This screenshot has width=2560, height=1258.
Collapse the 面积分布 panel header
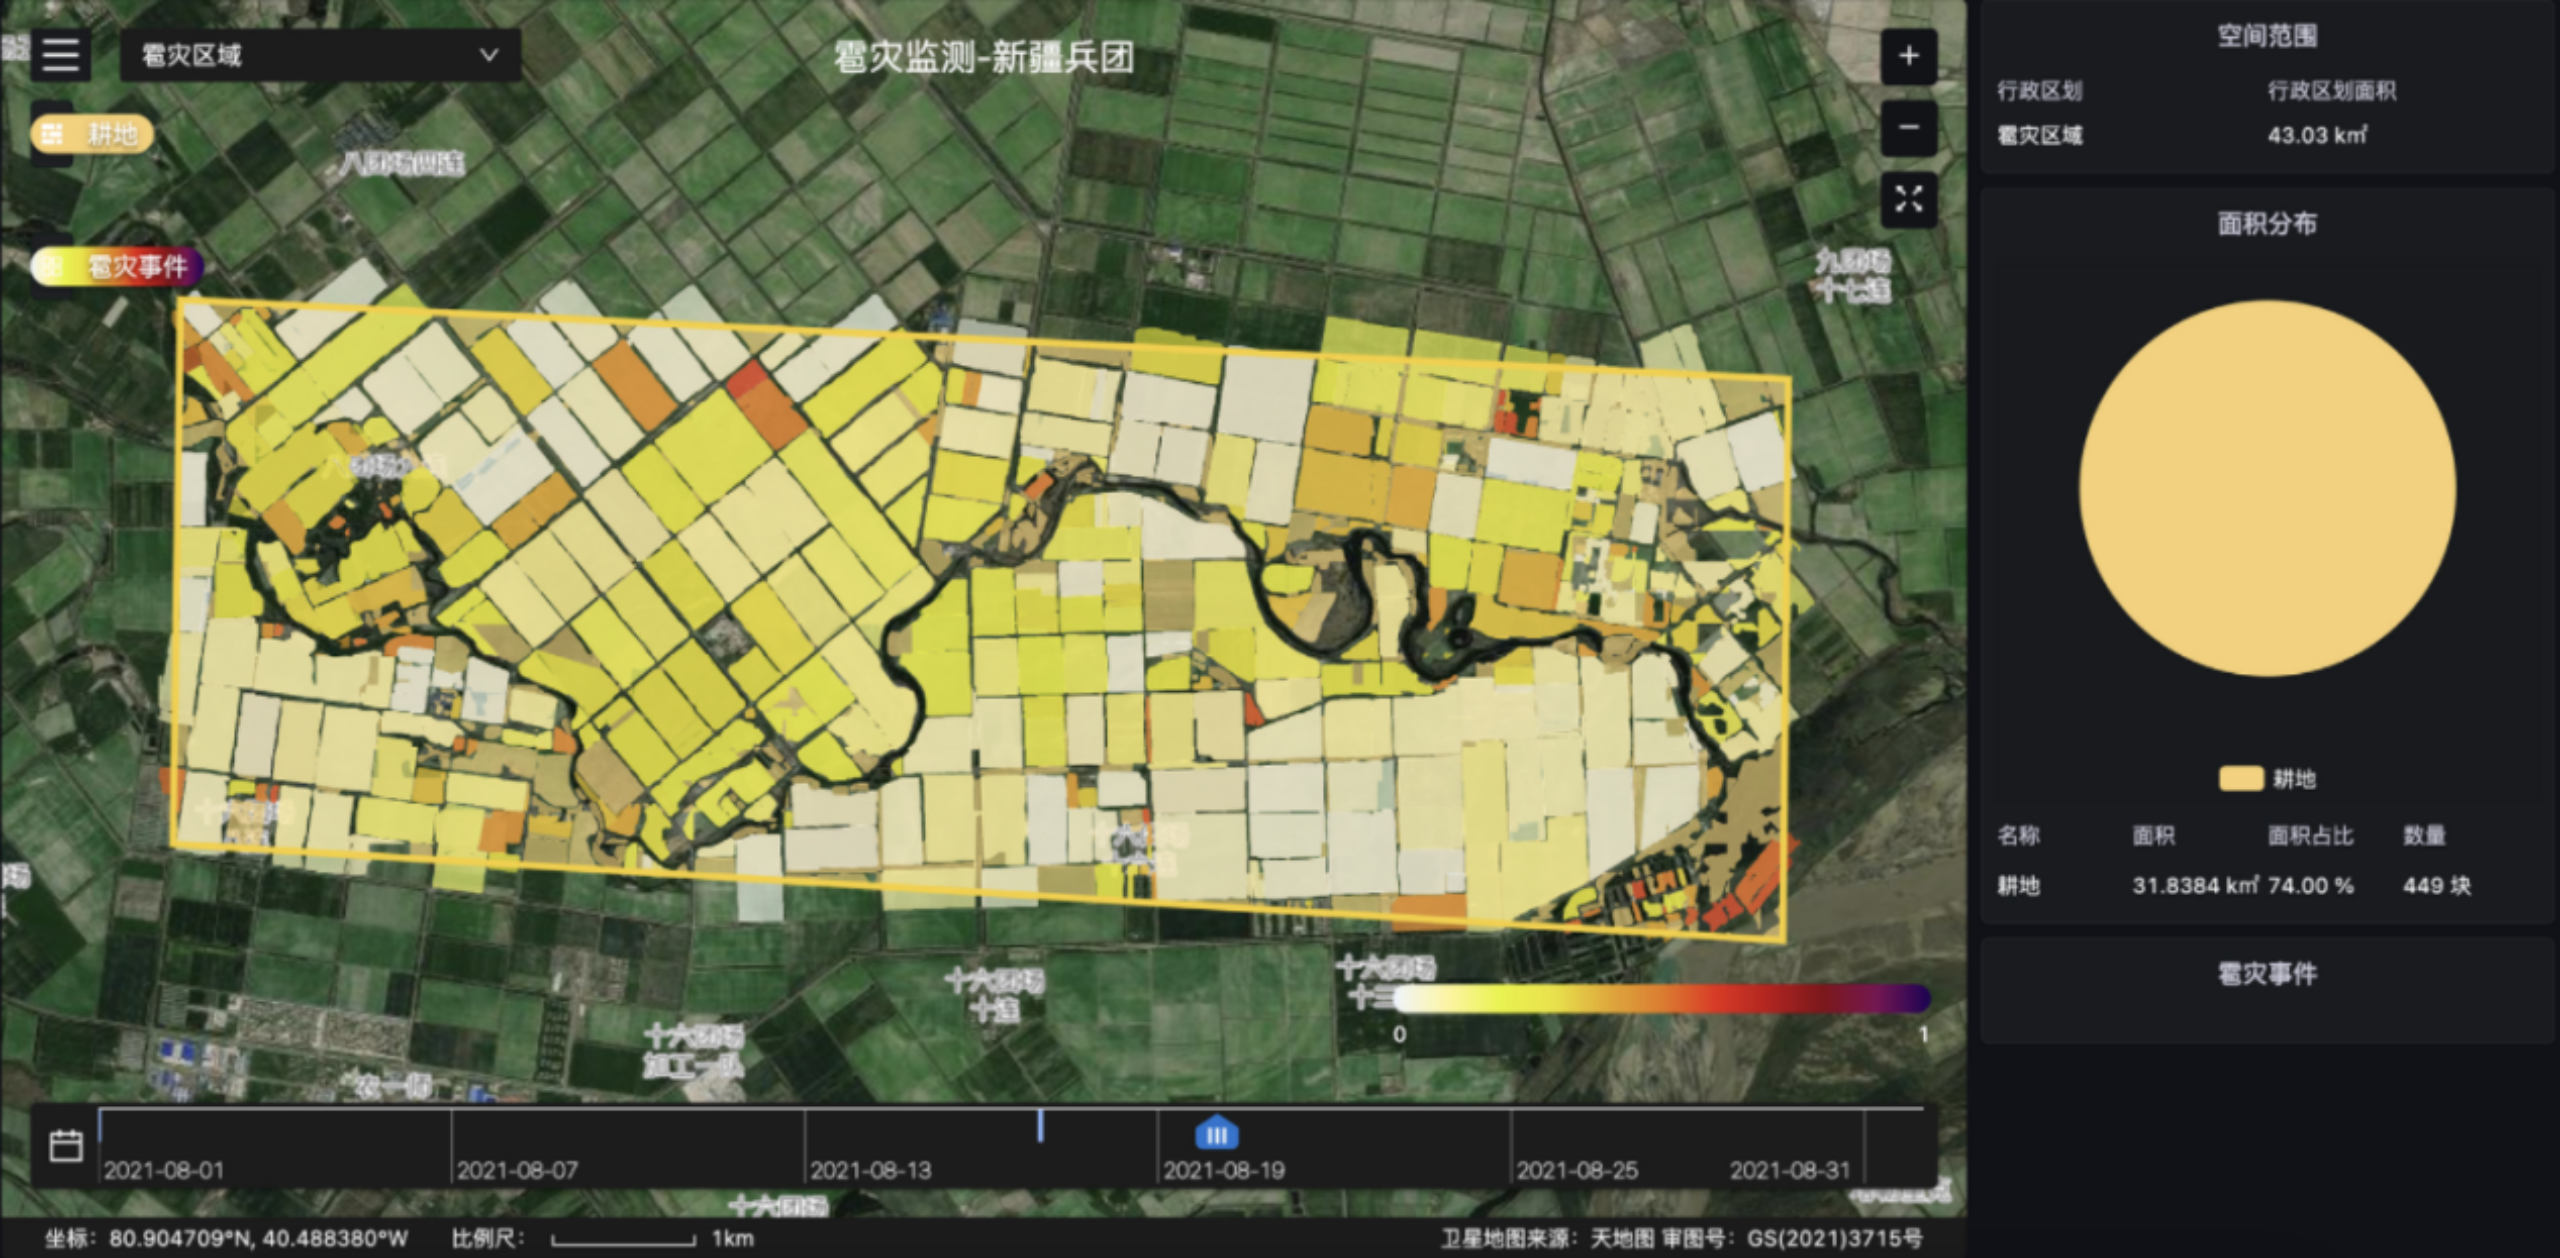tap(2267, 224)
